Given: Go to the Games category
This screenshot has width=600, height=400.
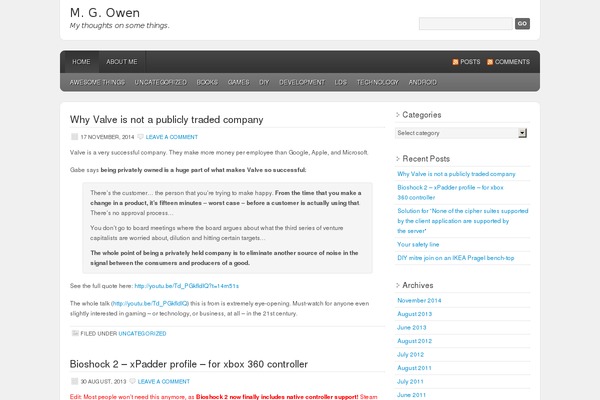Looking at the screenshot, I should [238, 82].
